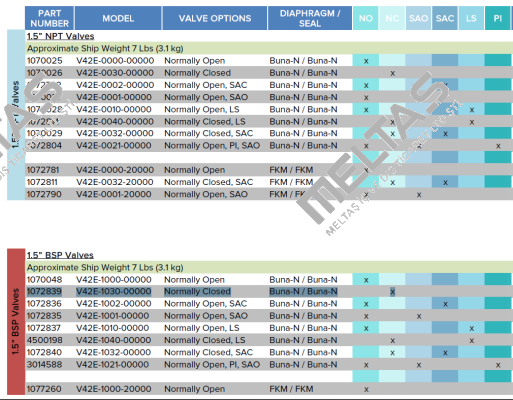This screenshot has width=513, height=400.
Task: Select the VALVE OPTIONS column header
Action: click(x=215, y=18)
